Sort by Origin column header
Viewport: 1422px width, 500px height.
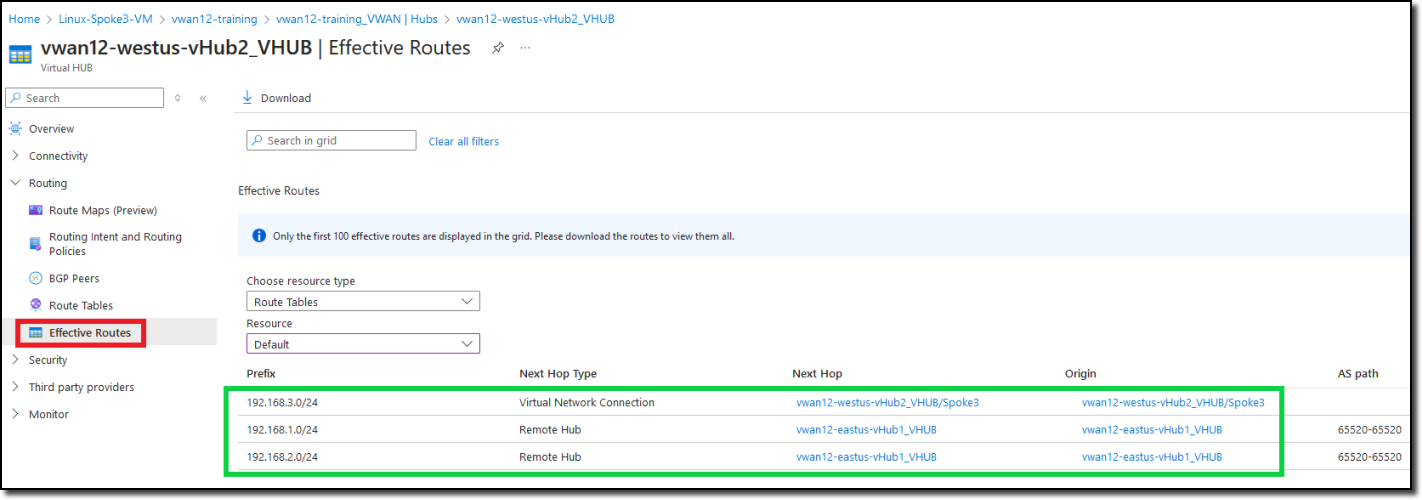tap(1080, 373)
